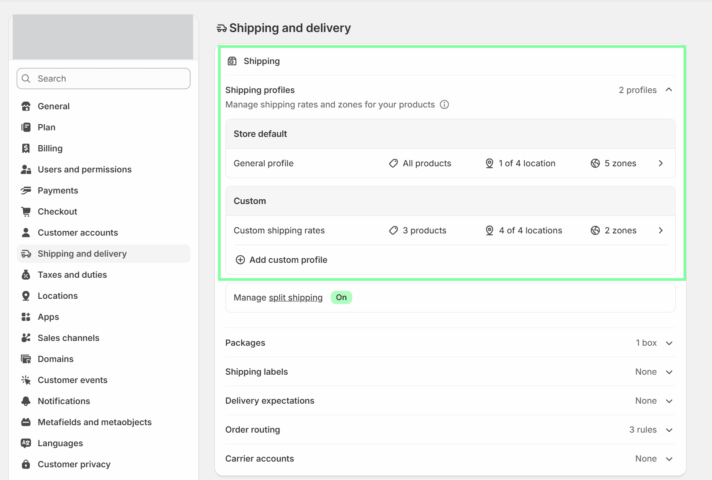Click the Domains icon in sidebar
This screenshot has height=480, width=712.
point(26,359)
